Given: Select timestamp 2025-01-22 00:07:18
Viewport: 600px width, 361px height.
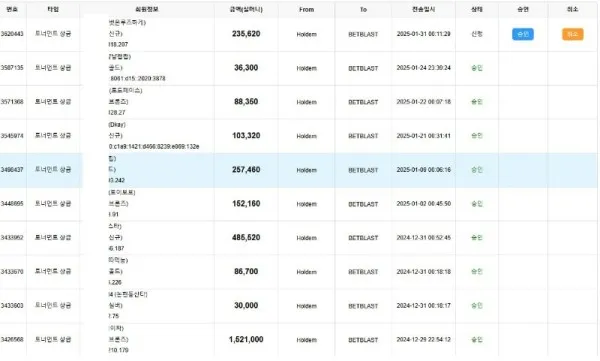Looking at the screenshot, I should [424, 101].
